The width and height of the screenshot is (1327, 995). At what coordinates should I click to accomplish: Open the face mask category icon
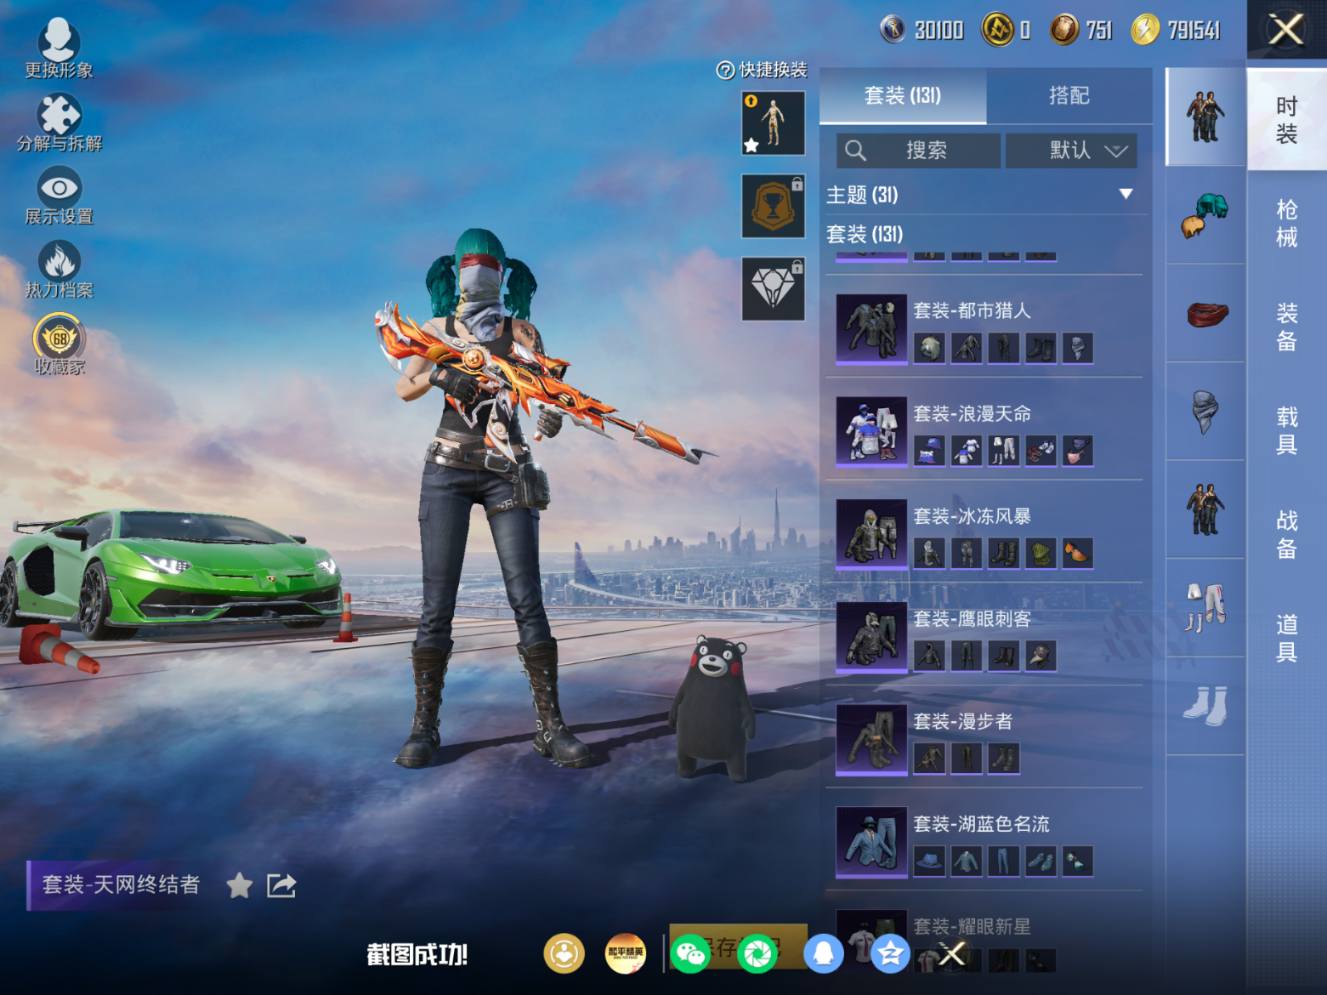point(1205,411)
